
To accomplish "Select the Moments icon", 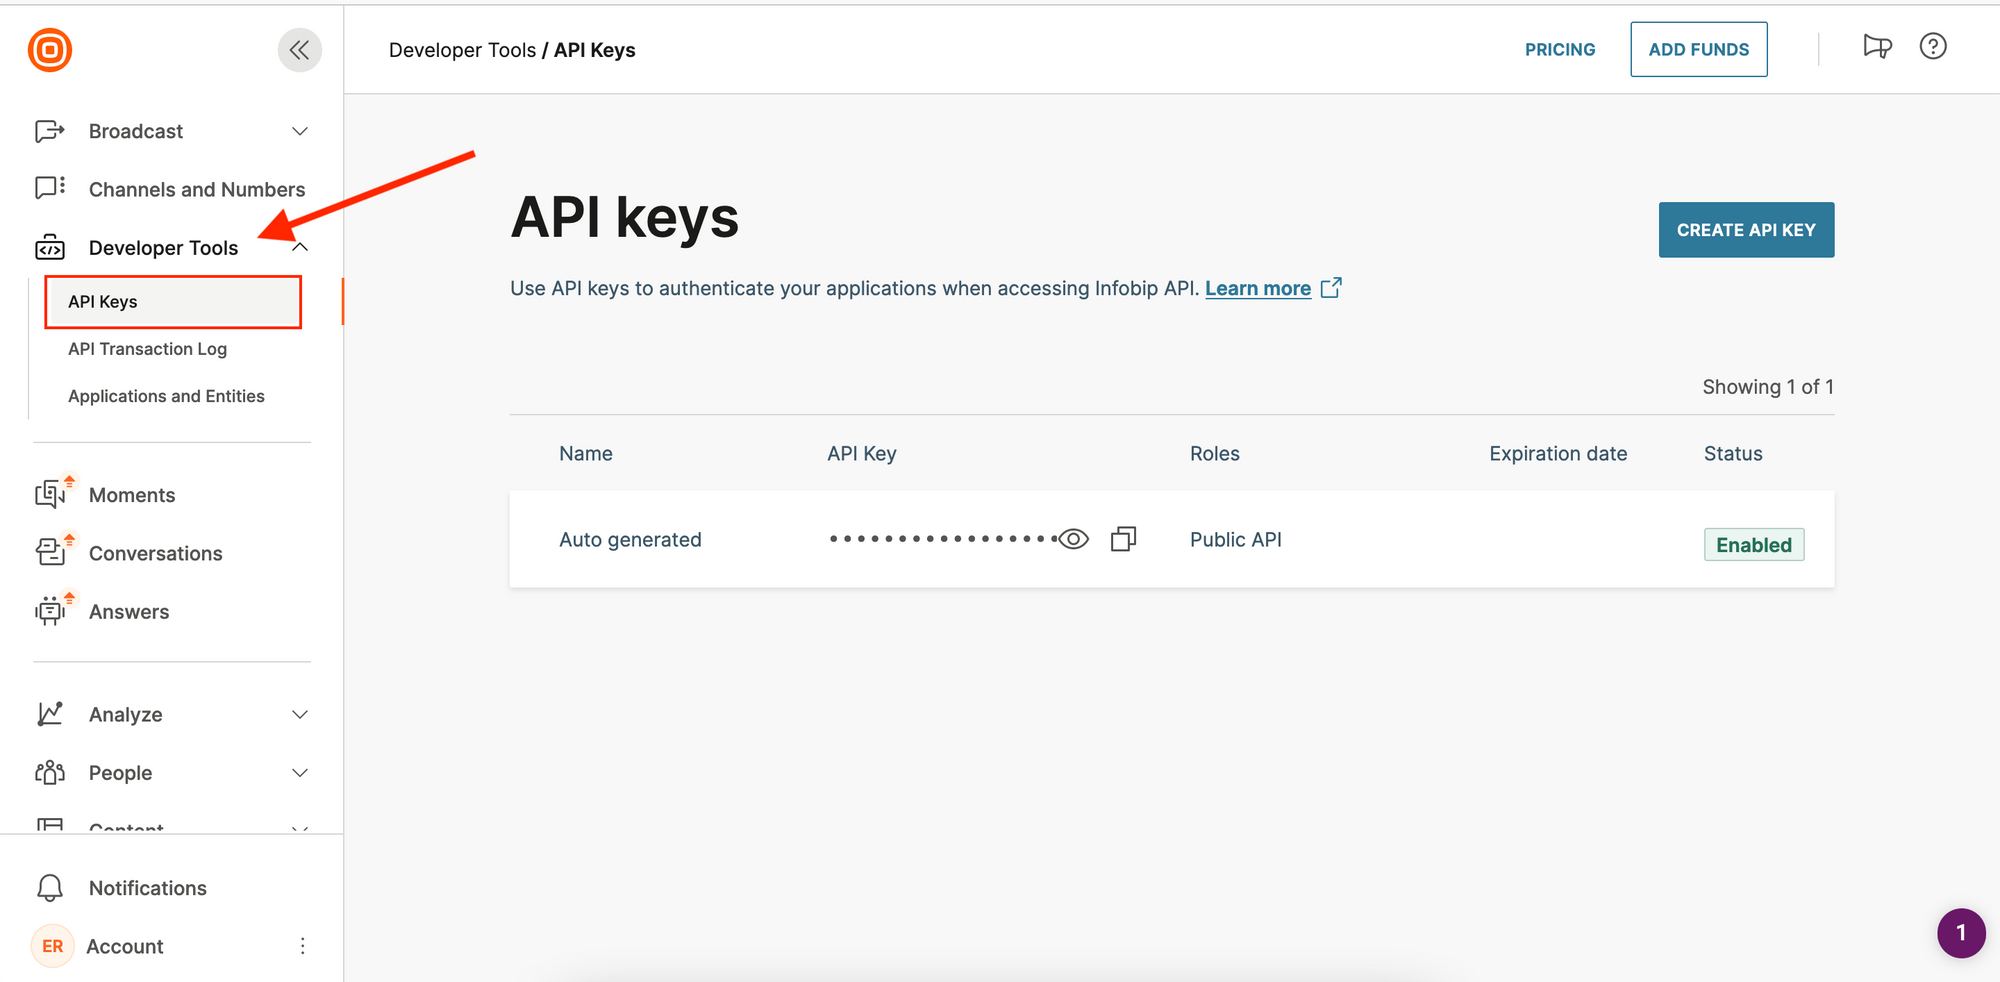I will 51,494.
